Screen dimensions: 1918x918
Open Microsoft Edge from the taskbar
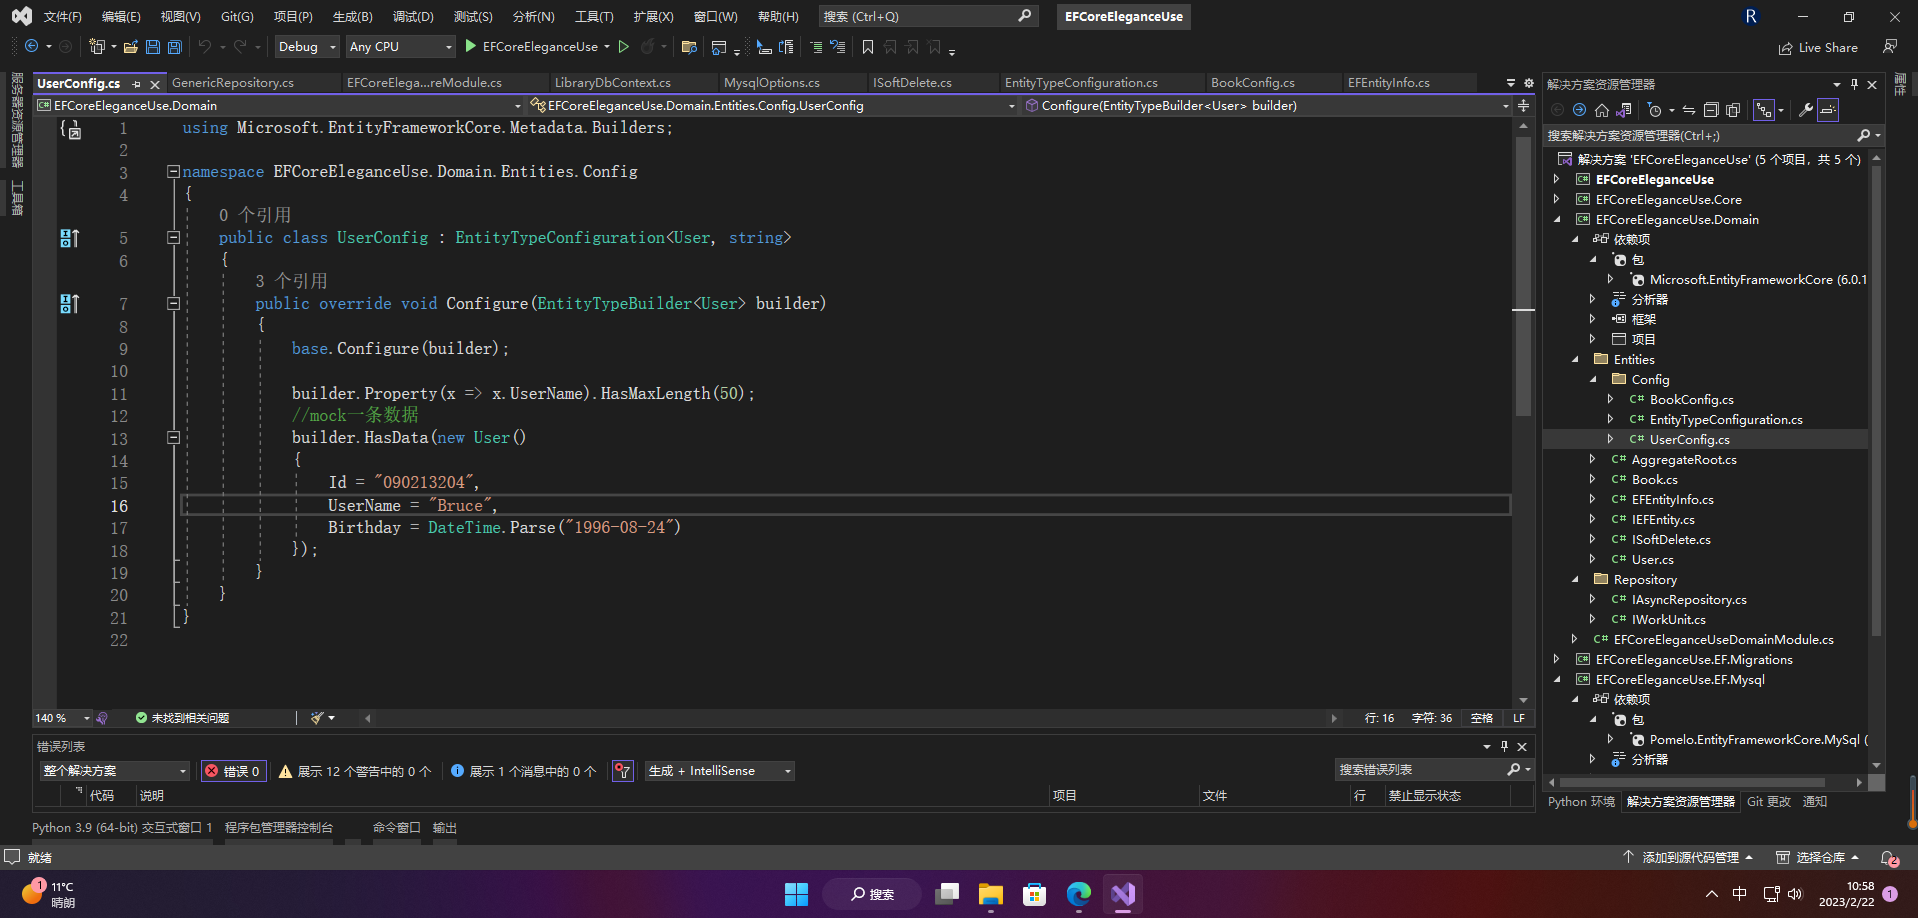(x=1079, y=894)
